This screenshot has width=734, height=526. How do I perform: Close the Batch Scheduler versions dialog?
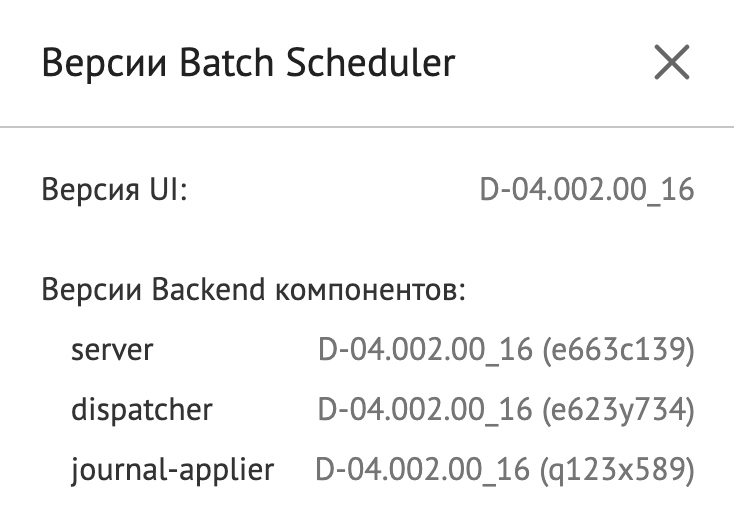coord(671,64)
